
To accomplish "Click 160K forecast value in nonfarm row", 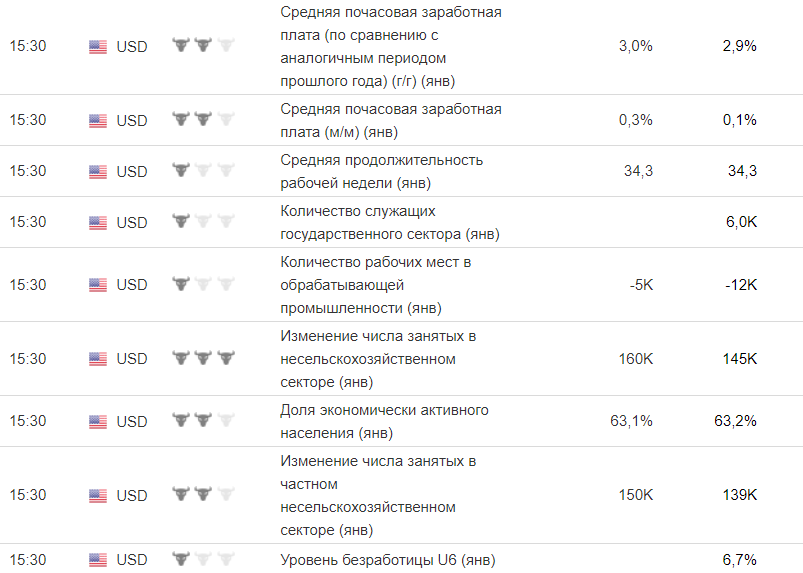I will pos(635,358).
